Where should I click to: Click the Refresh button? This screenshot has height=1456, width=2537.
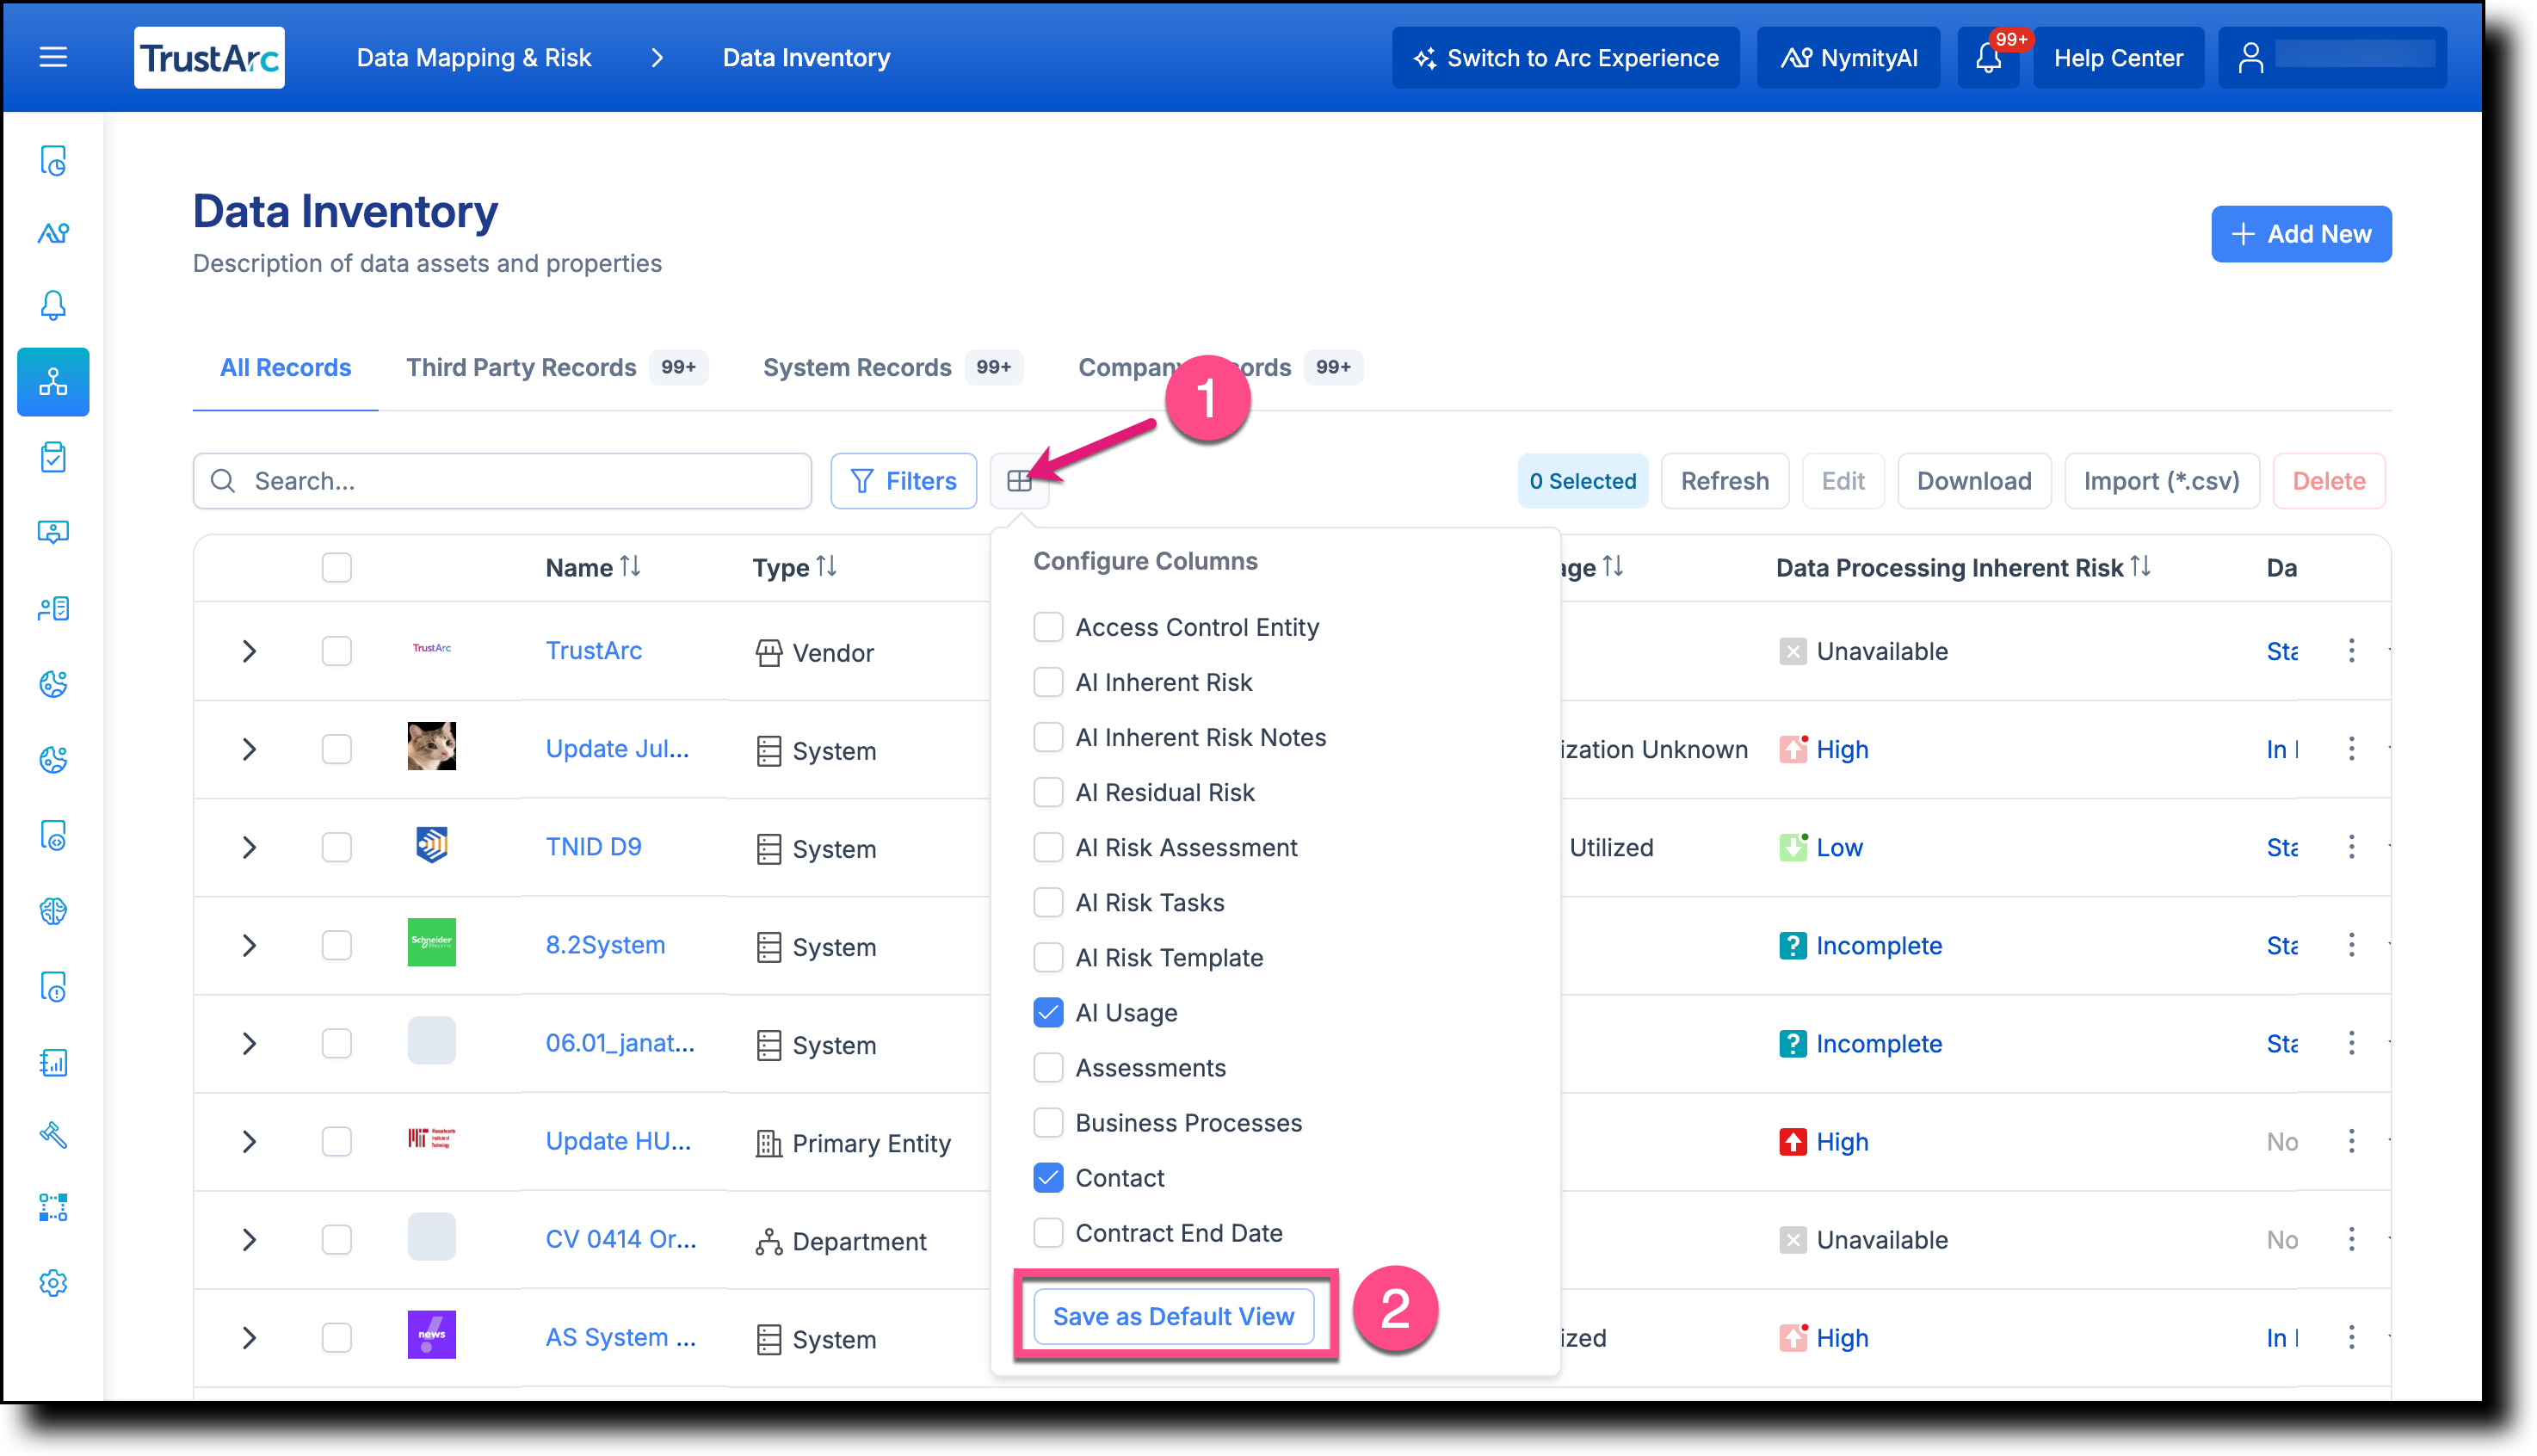click(1724, 481)
